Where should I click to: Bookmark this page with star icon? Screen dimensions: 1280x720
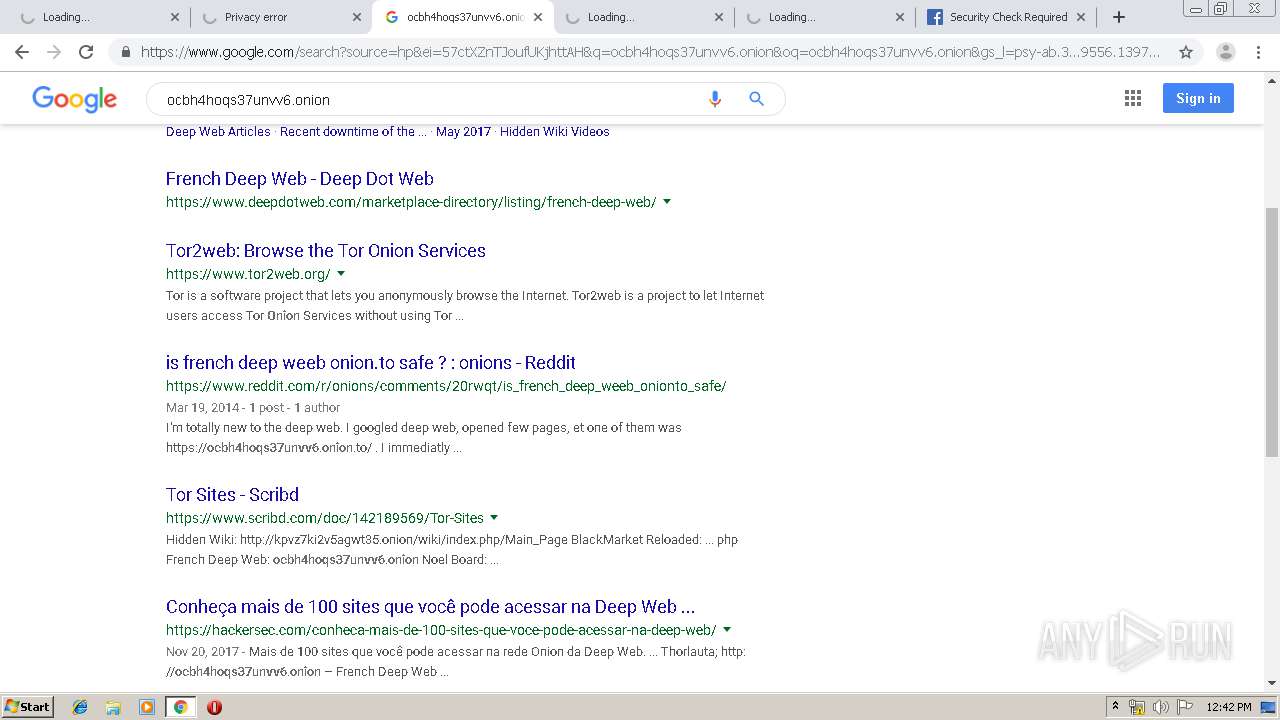1186,52
